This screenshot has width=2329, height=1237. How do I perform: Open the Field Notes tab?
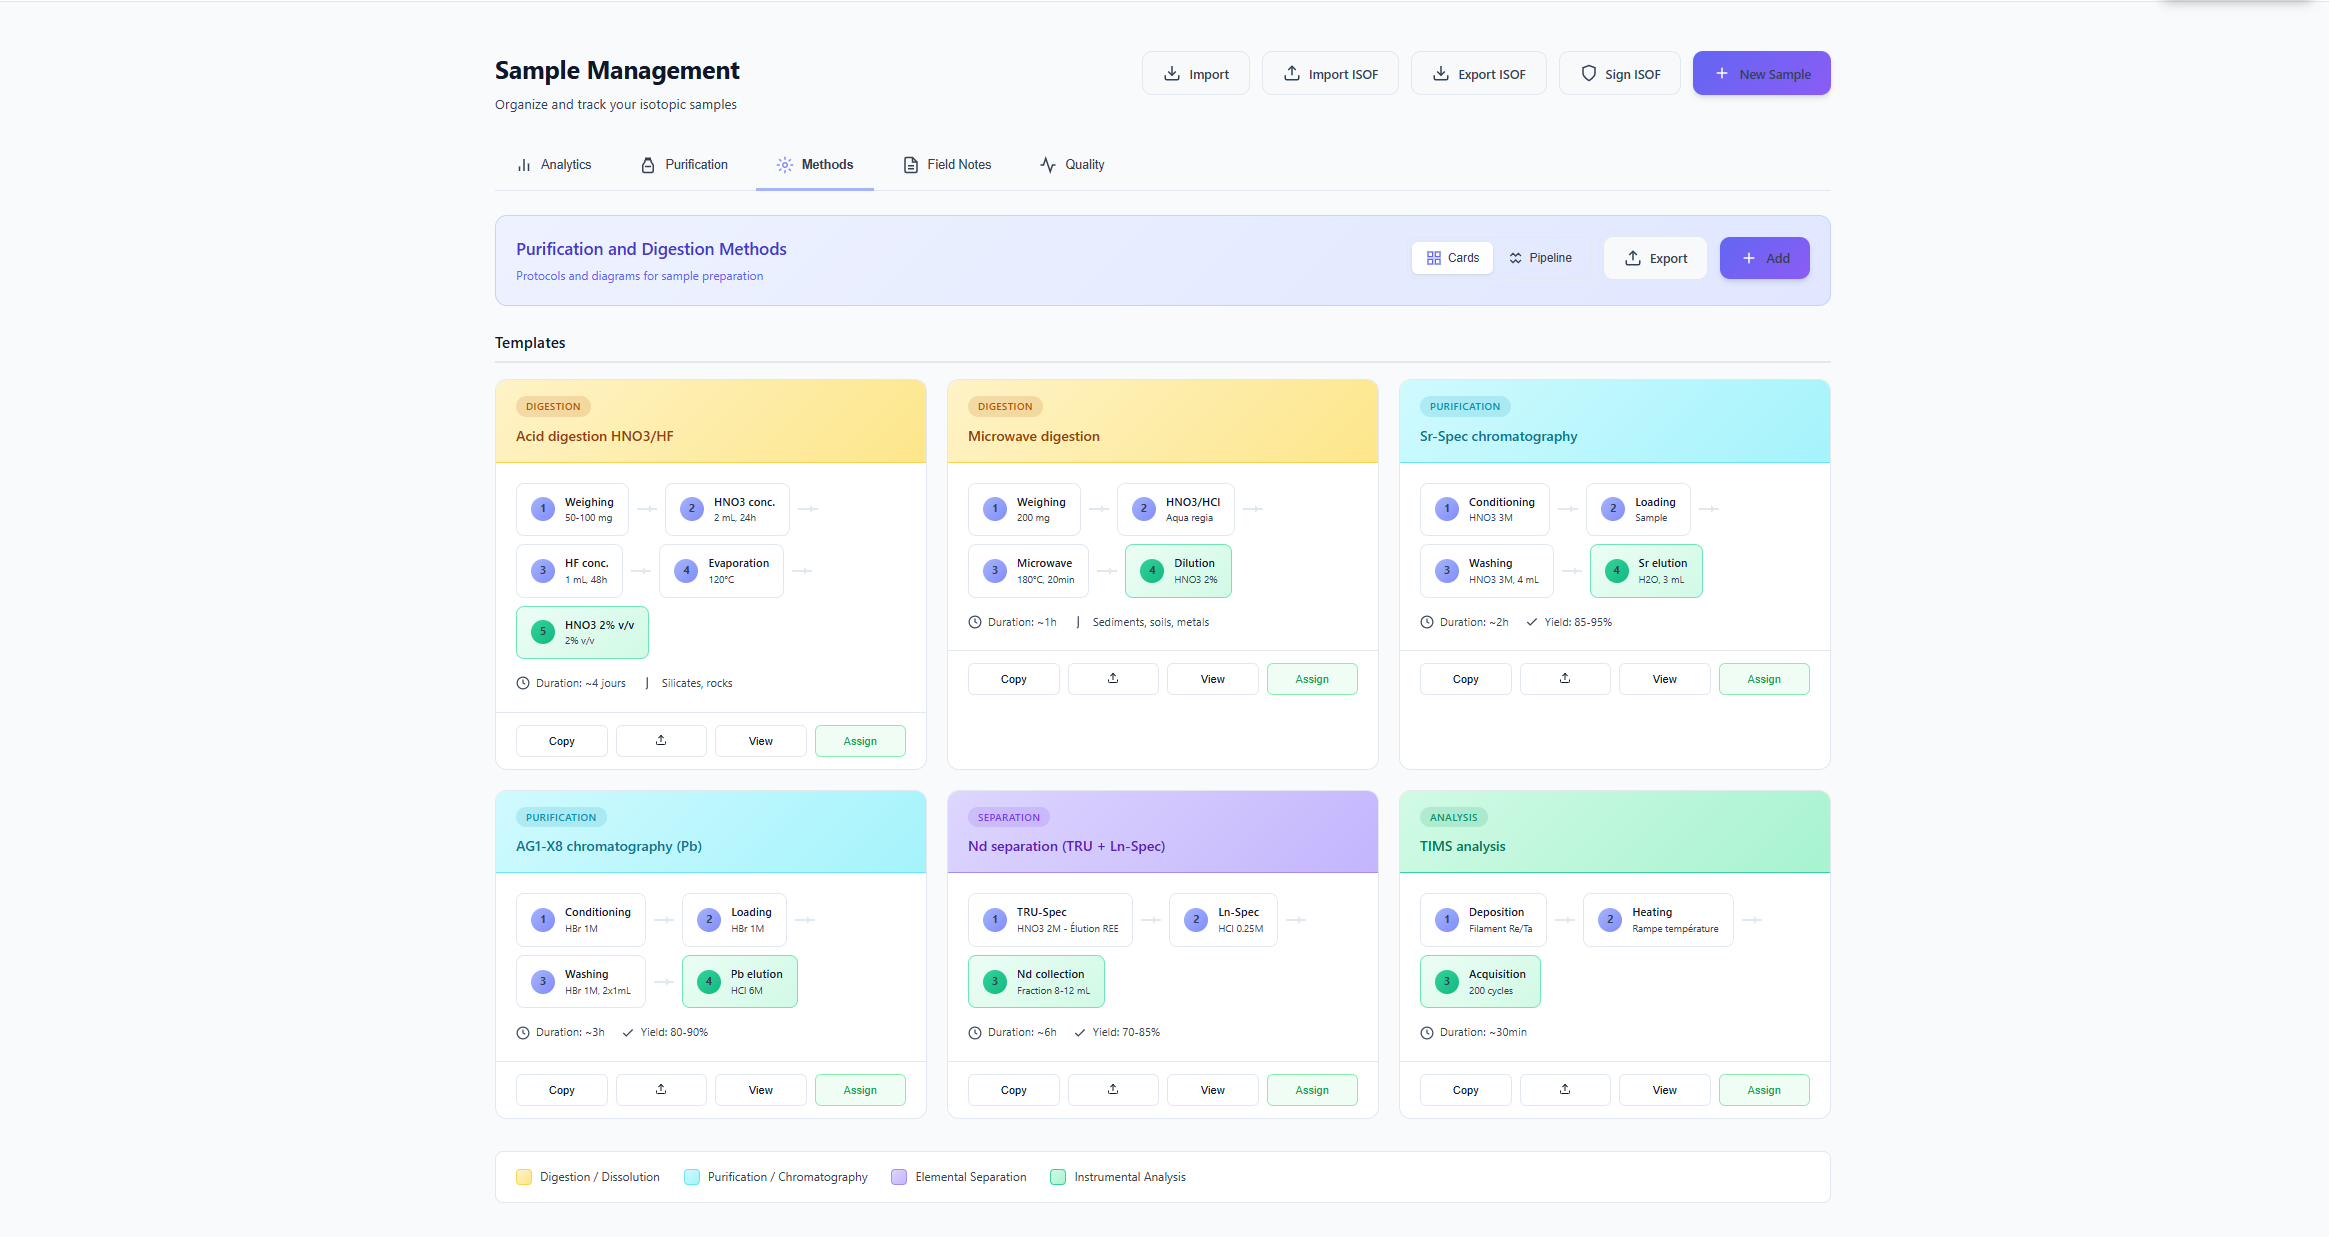pyautogui.click(x=947, y=165)
